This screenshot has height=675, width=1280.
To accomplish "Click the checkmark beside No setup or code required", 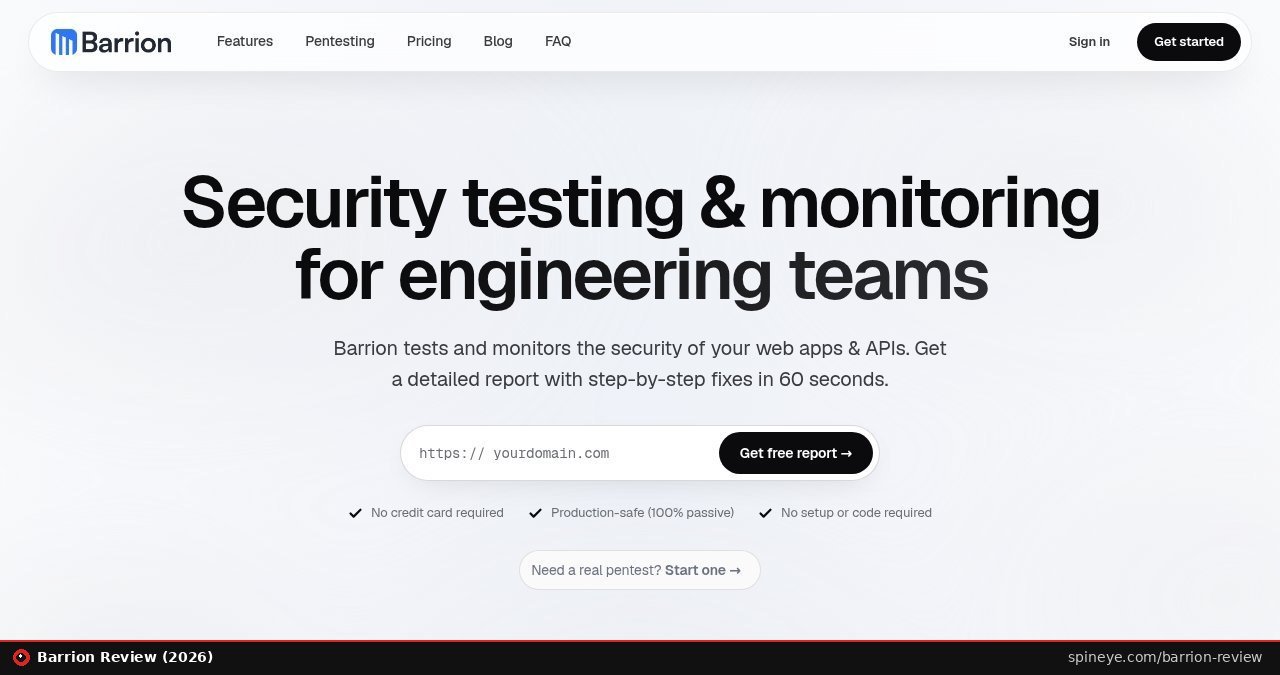I will [x=765, y=513].
